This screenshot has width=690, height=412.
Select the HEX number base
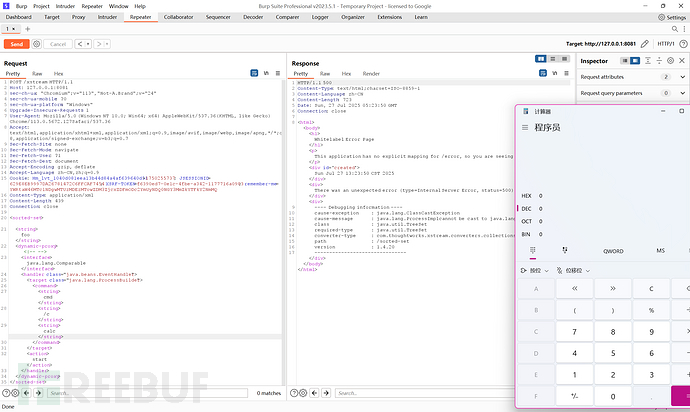(527, 196)
